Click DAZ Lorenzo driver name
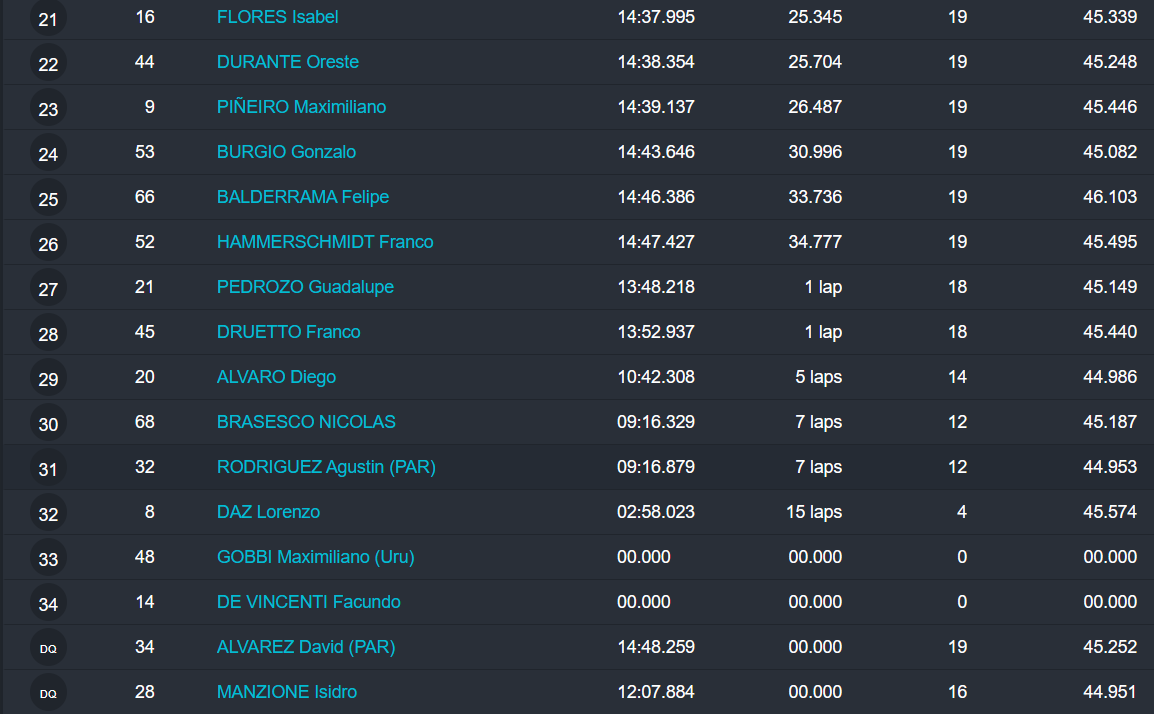1154x714 pixels. tap(268, 512)
